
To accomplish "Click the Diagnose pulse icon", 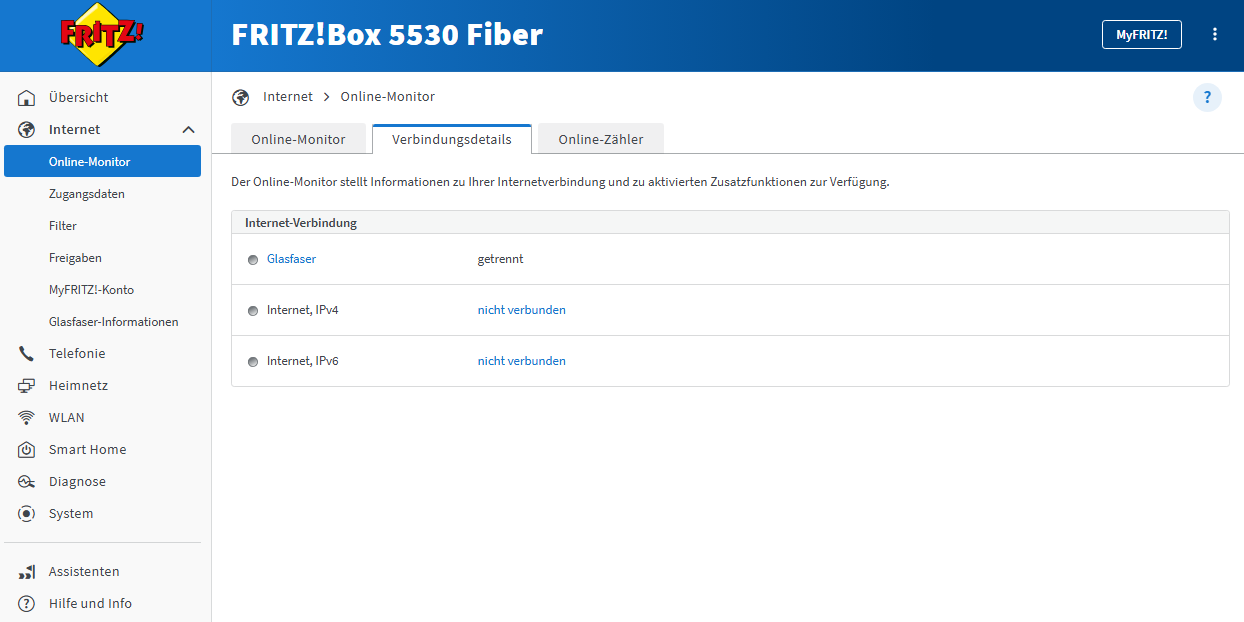I will pos(27,482).
